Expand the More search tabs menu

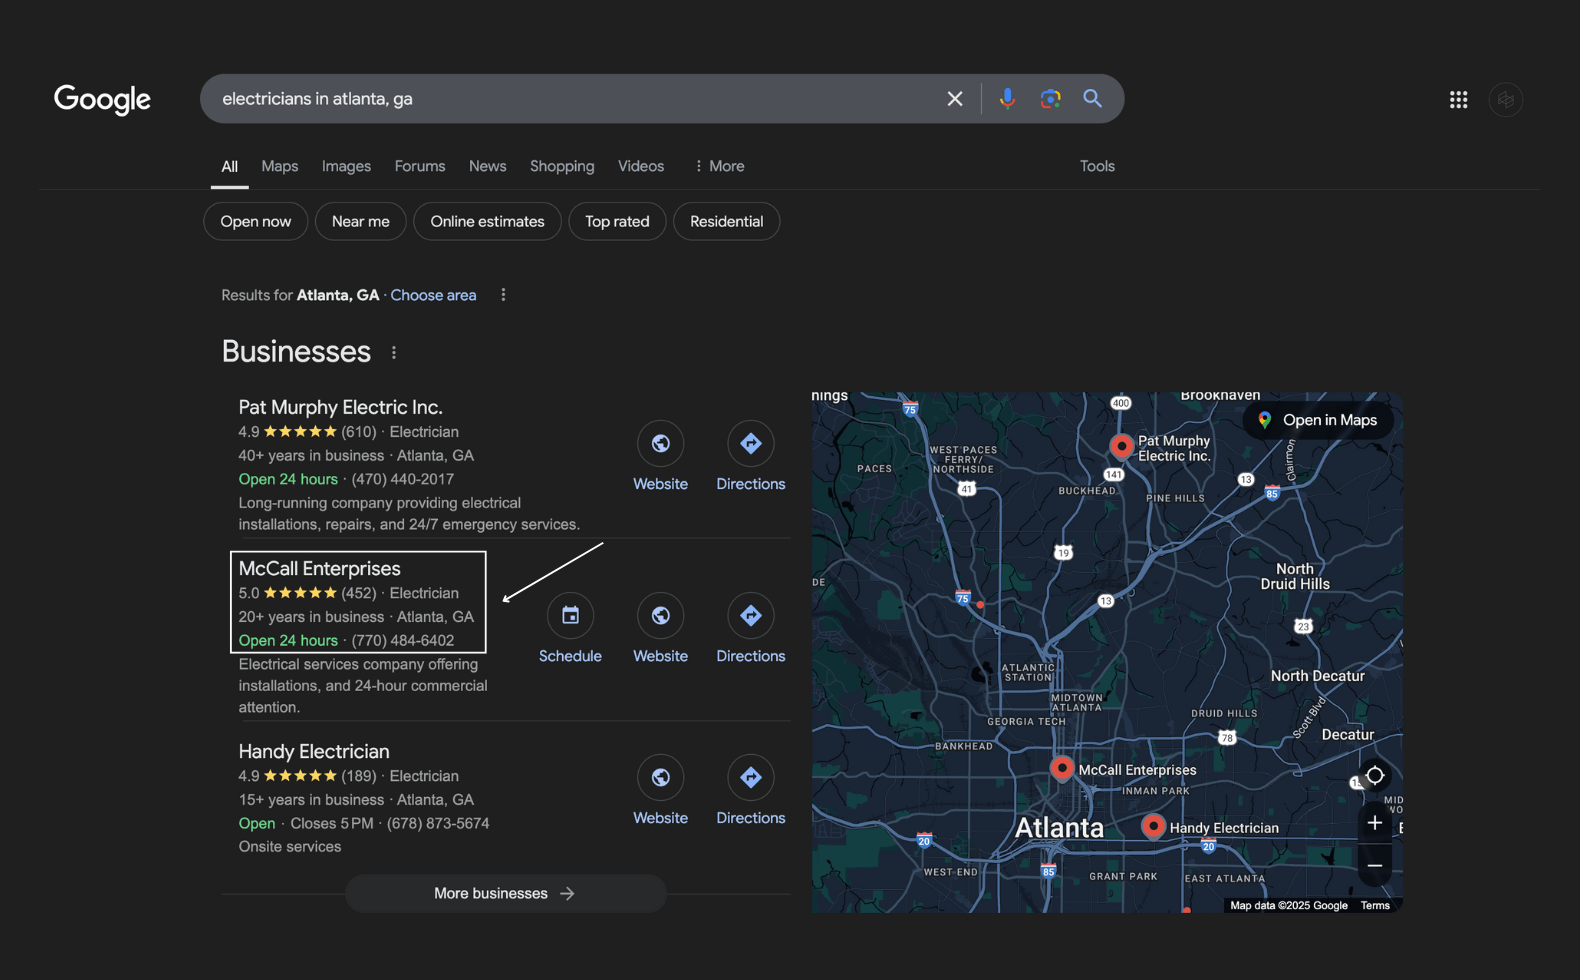(719, 166)
